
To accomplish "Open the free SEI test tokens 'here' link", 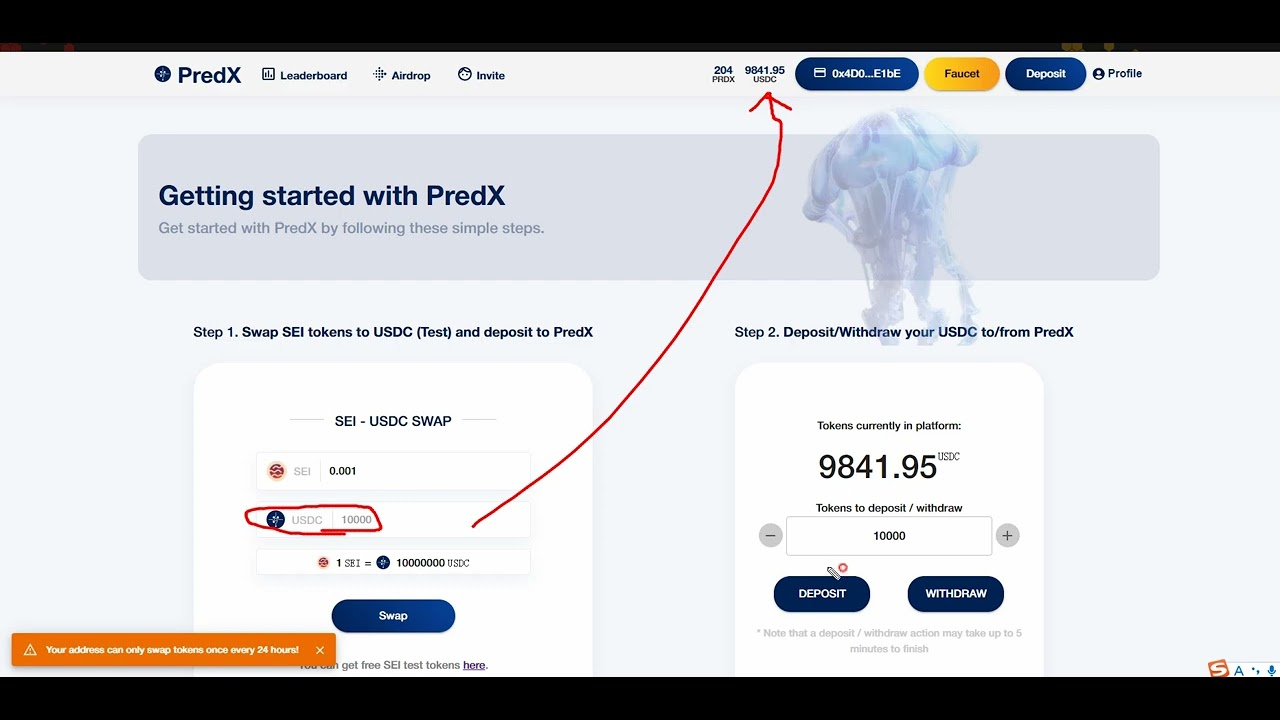I will pyautogui.click(x=474, y=665).
